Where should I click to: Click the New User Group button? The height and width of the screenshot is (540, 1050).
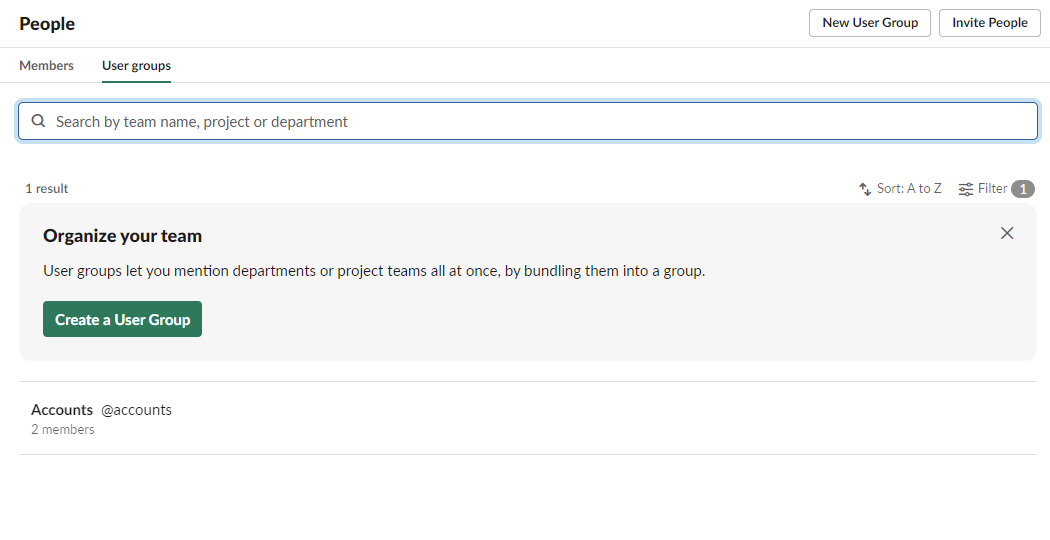pyautogui.click(x=869, y=23)
